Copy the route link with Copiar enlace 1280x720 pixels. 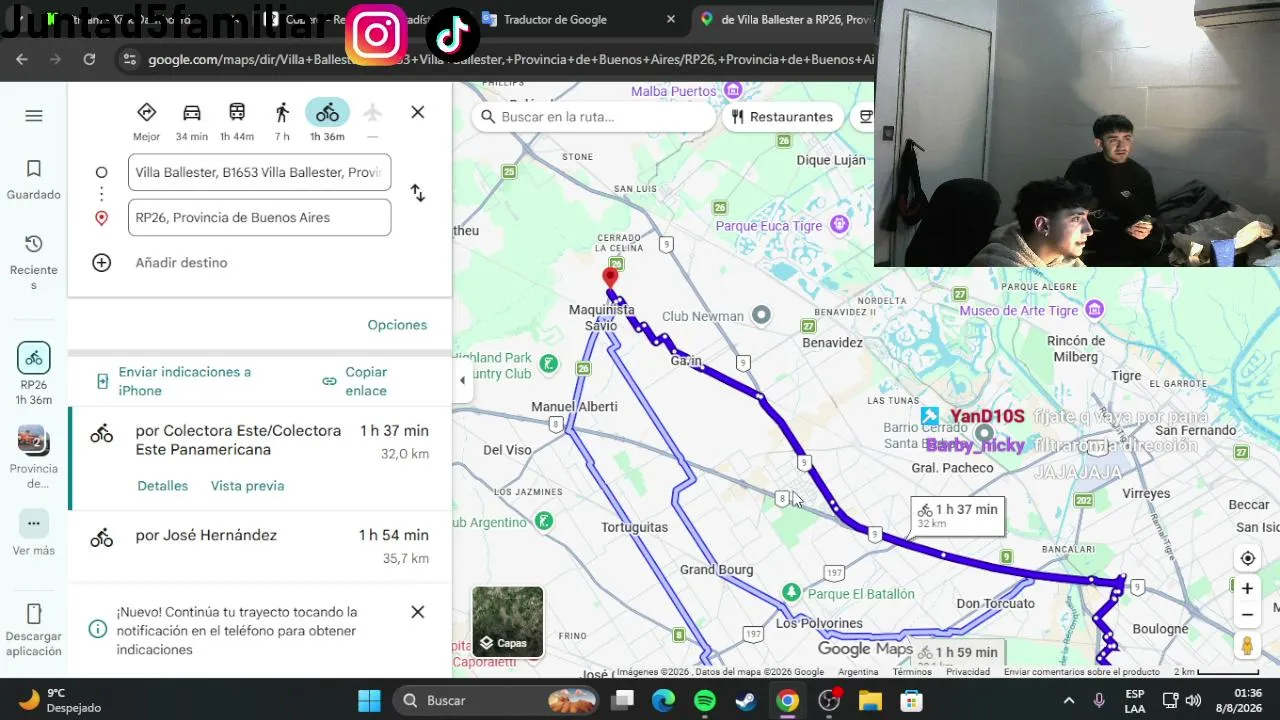356,381
